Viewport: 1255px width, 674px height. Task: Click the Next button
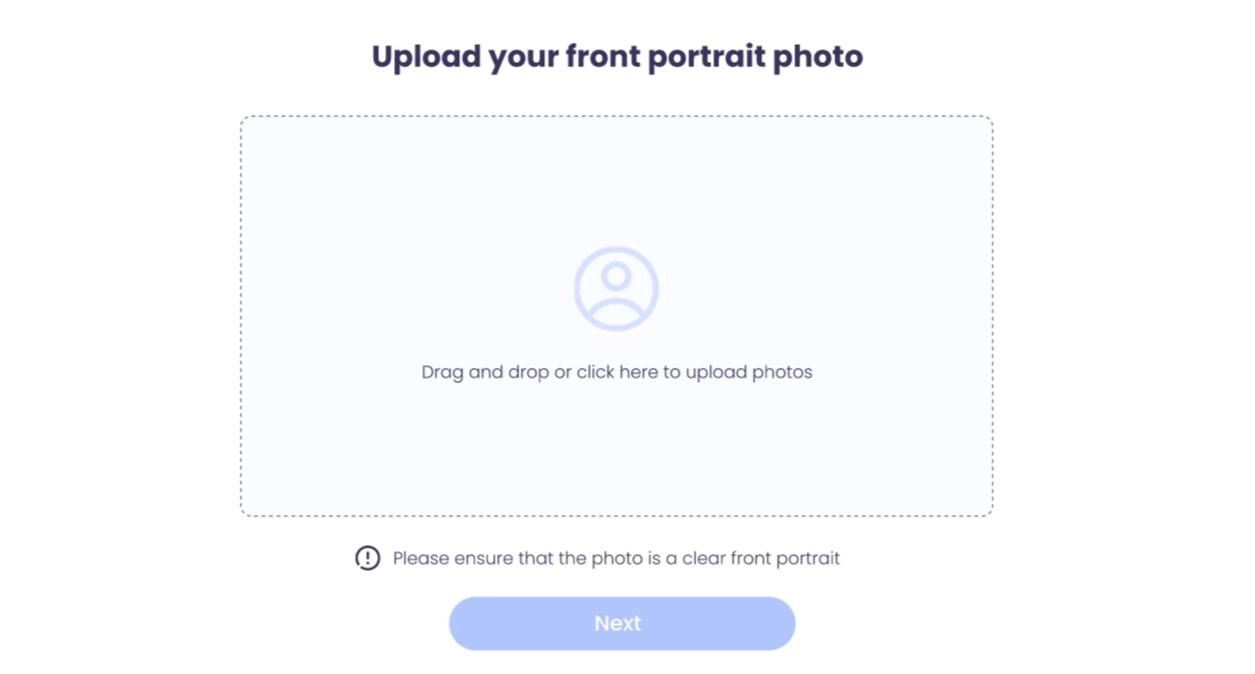(x=622, y=623)
